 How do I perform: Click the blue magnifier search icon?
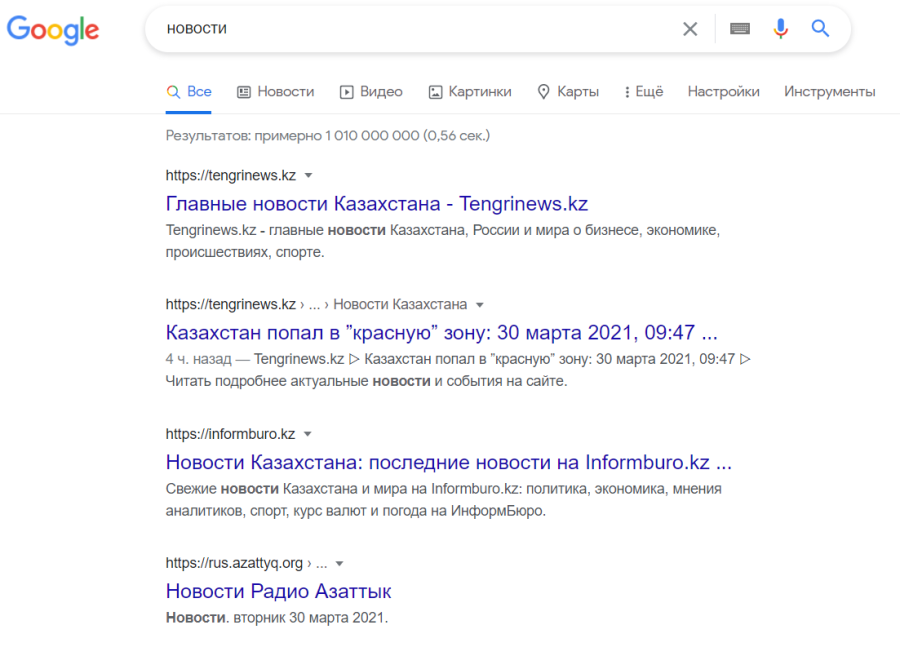pos(820,28)
